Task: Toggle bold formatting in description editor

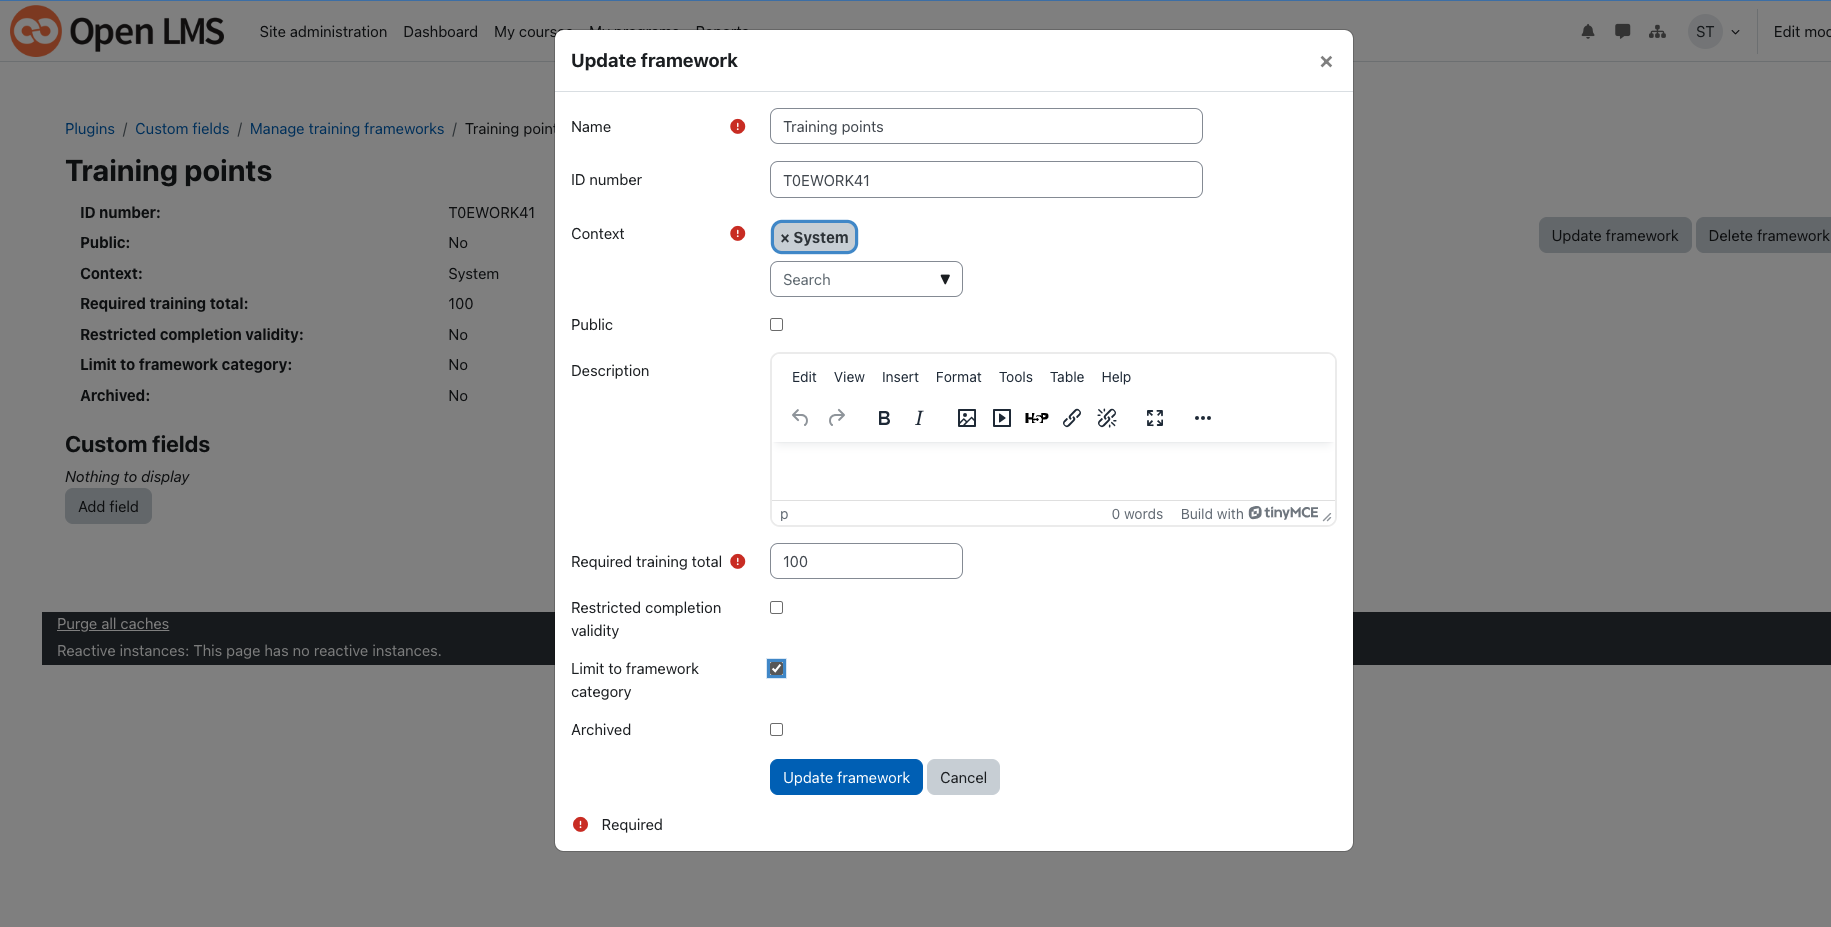Action: (884, 418)
